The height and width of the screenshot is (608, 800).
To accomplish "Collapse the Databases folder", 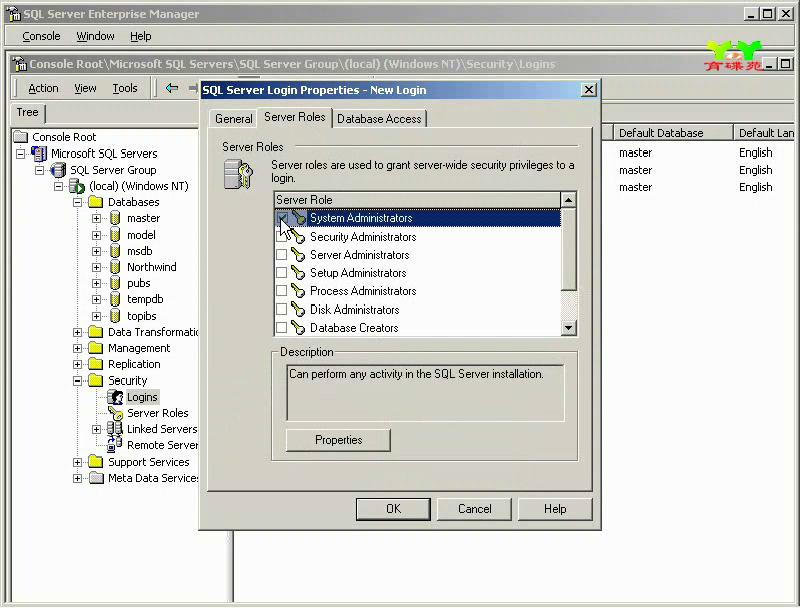I will (x=78, y=202).
